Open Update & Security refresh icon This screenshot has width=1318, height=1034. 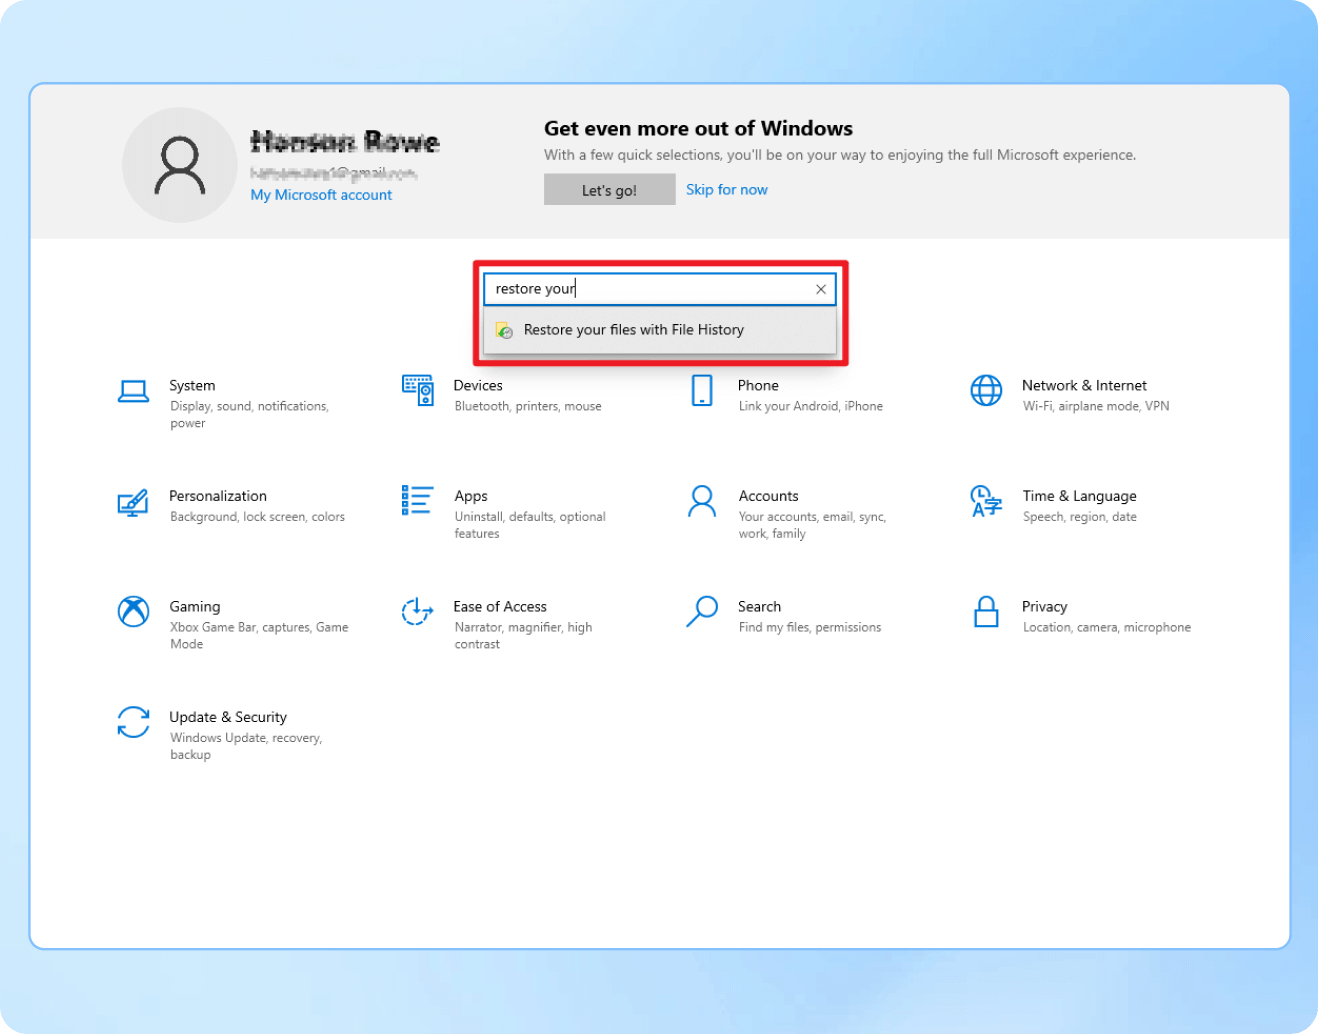coord(133,722)
